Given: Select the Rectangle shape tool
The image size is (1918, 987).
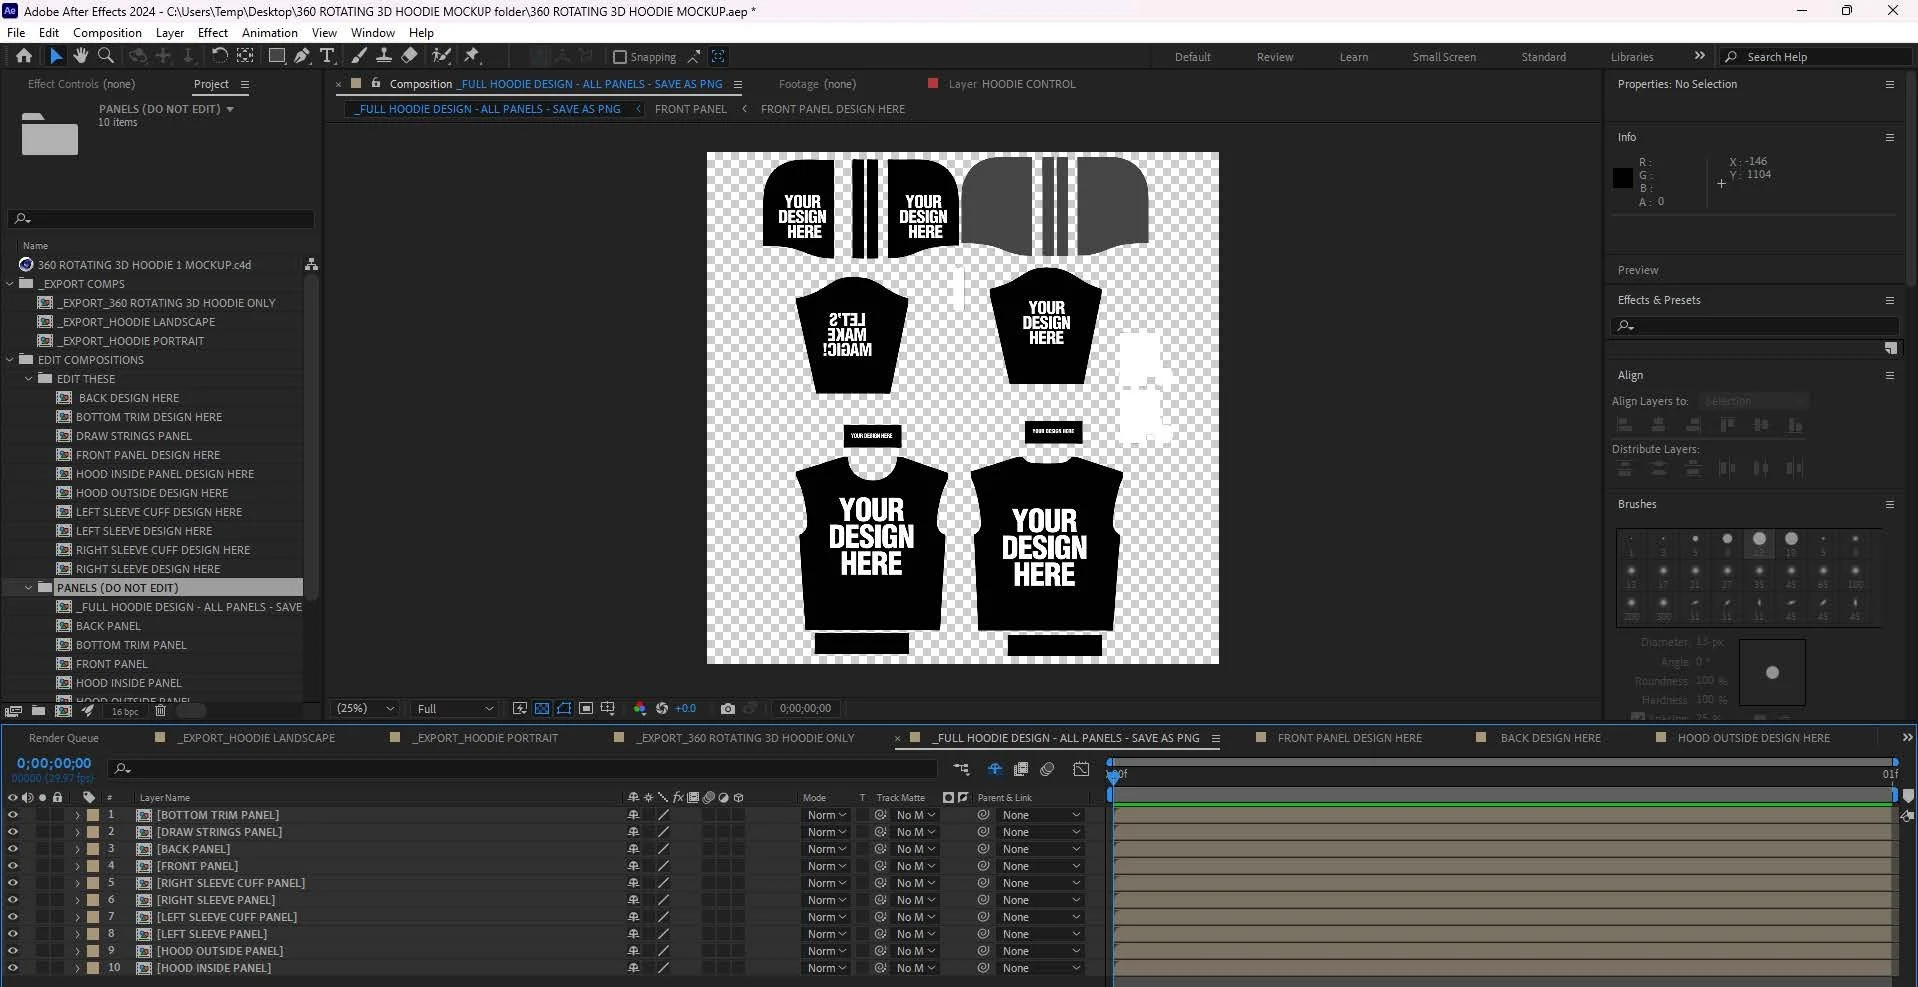Looking at the screenshot, I should (277, 56).
